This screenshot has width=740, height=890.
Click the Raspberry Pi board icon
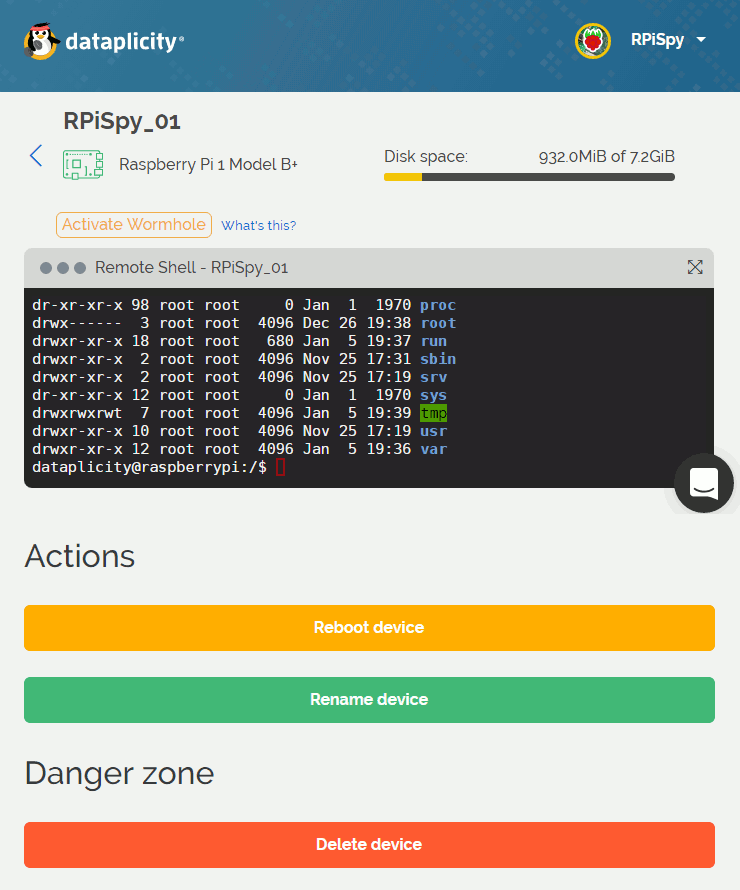(x=83, y=164)
